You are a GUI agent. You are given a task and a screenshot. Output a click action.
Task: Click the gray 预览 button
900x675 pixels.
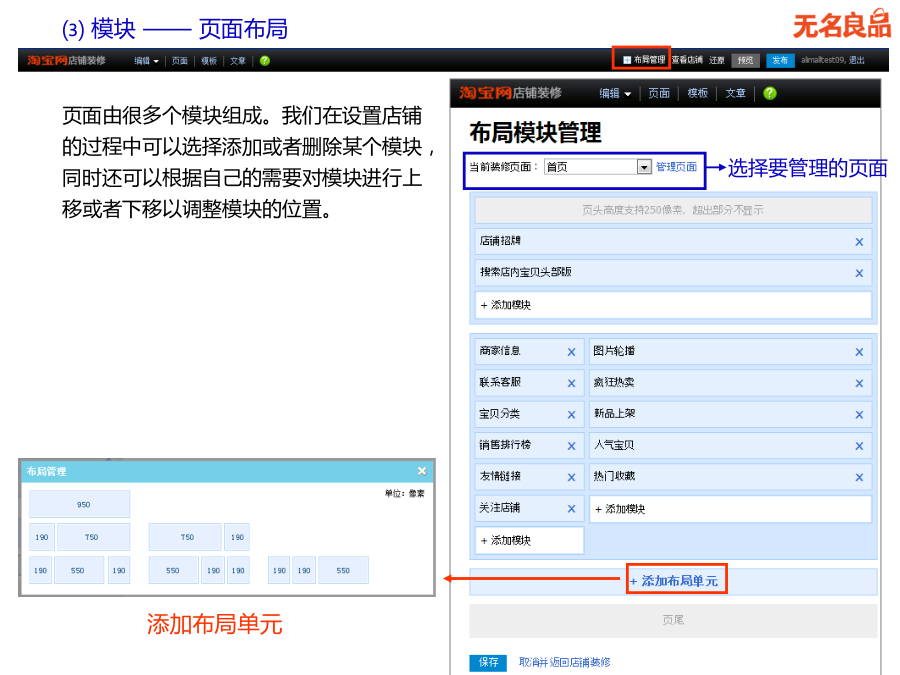(746, 60)
